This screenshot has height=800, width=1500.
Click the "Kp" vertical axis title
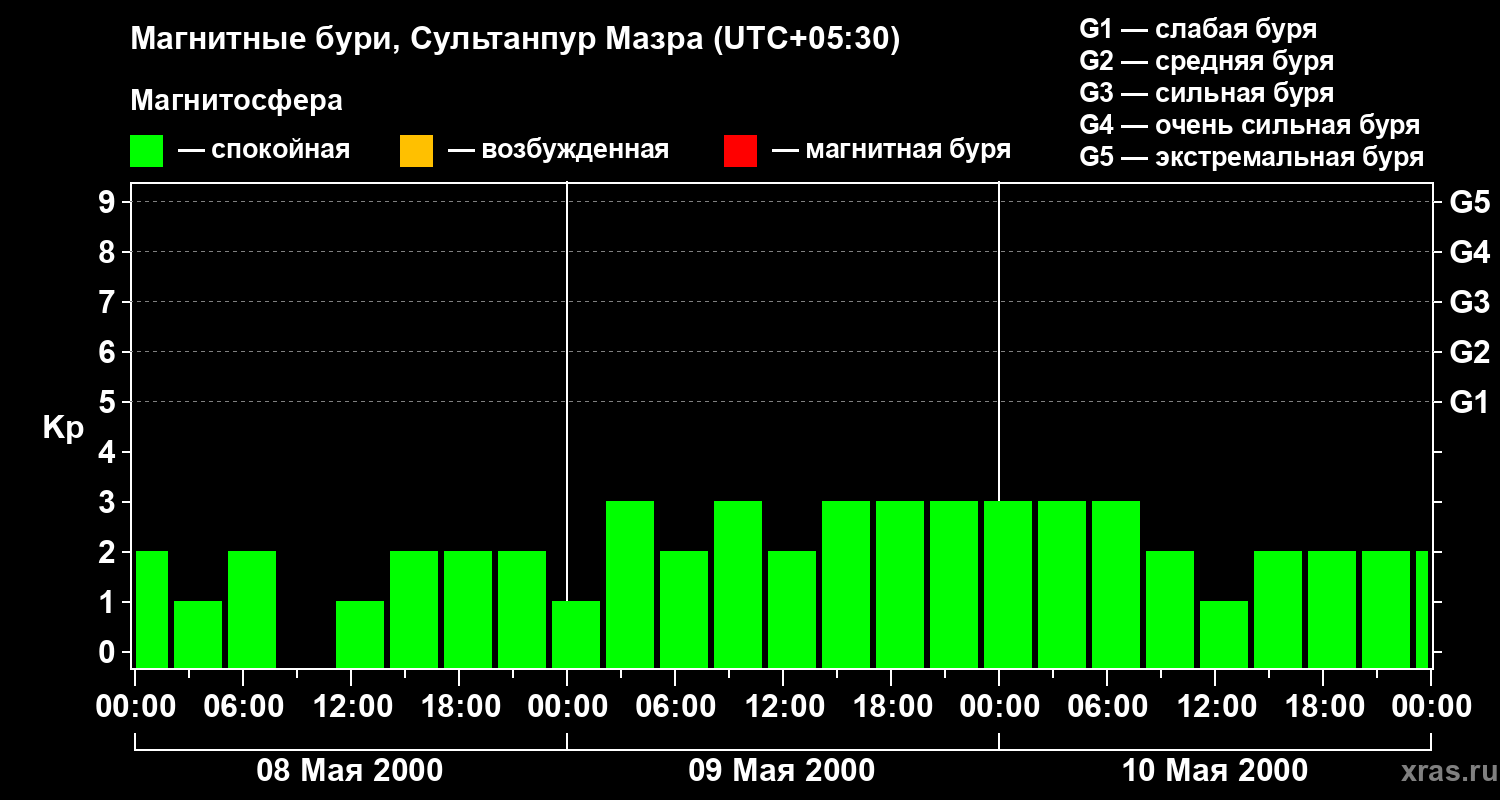pyautogui.click(x=63, y=427)
